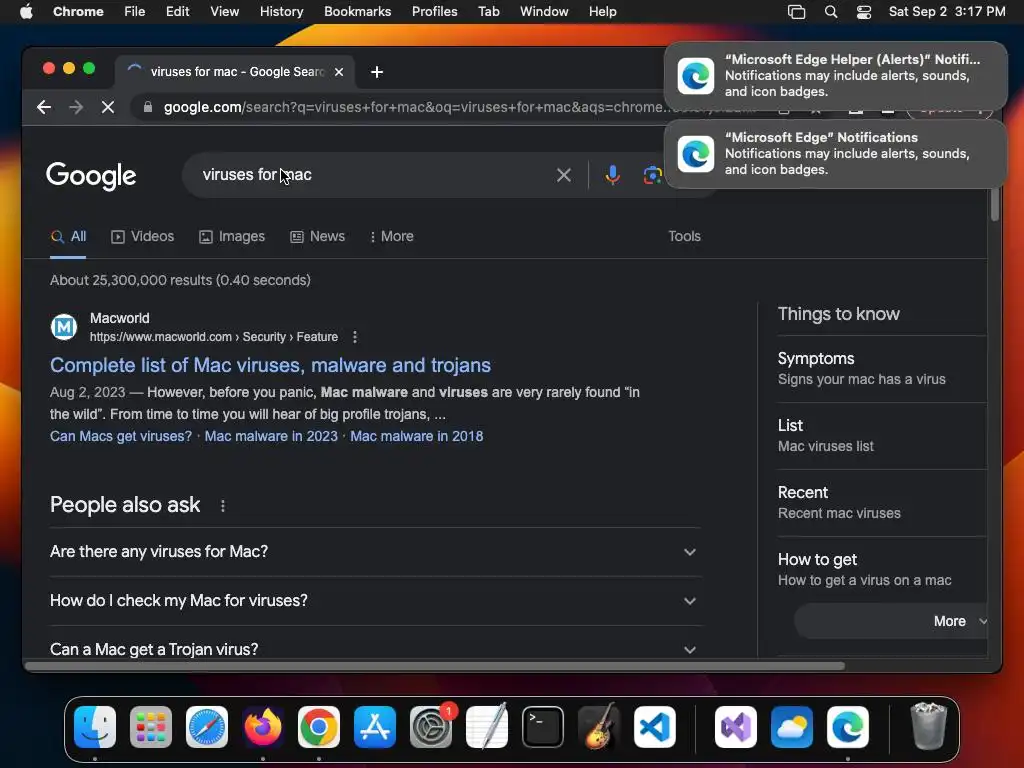The width and height of the screenshot is (1024, 768).
Task: Open Macworld result options (three dots)
Action: pyautogui.click(x=355, y=337)
